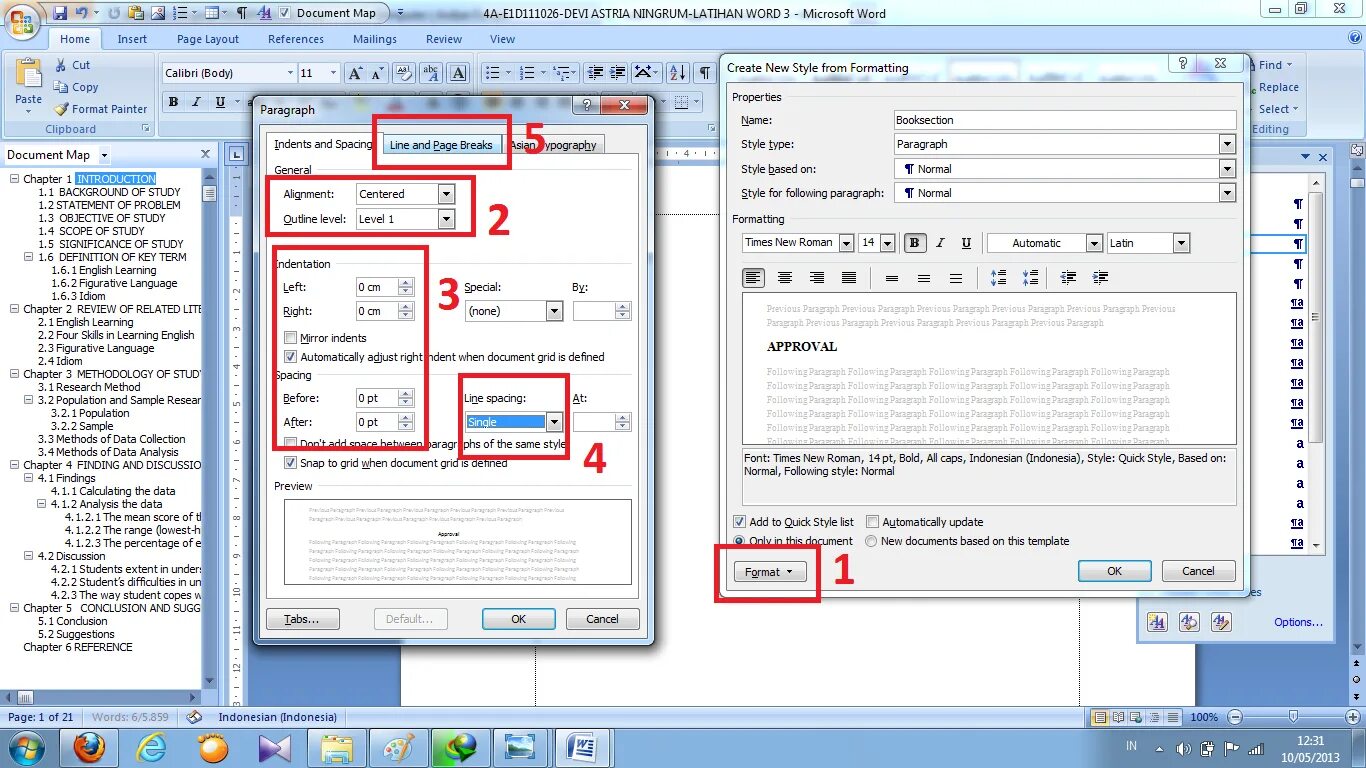Open Line spacing dropdown

tap(554, 422)
